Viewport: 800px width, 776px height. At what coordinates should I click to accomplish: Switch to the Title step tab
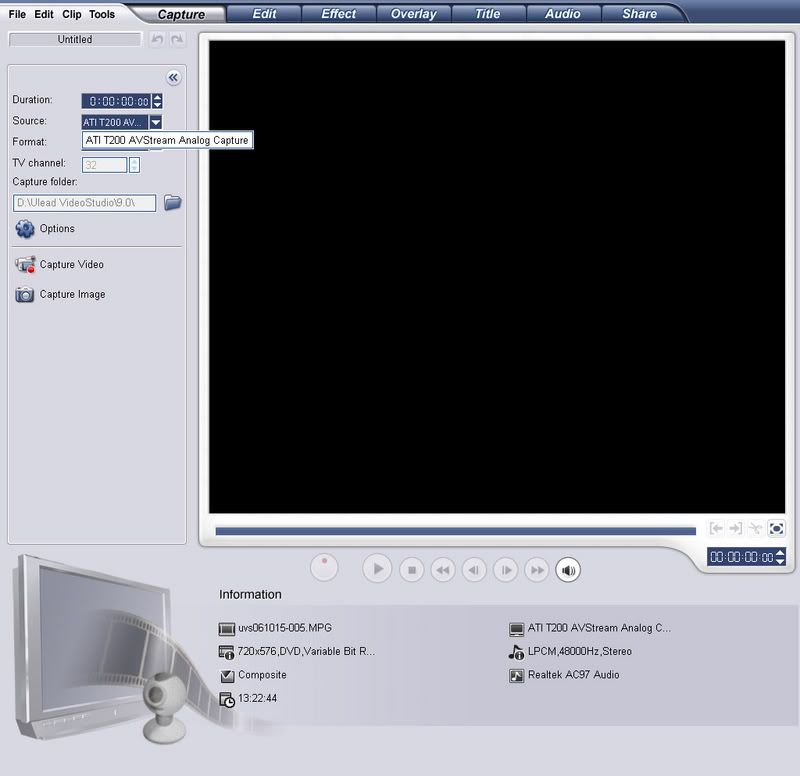(x=487, y=14)
